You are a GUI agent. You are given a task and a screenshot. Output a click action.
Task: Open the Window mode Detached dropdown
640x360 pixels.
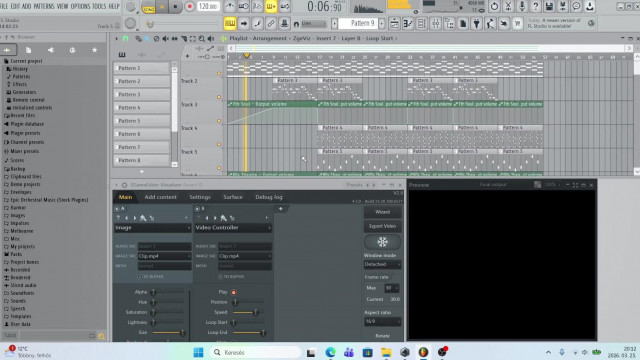(382, 264)
